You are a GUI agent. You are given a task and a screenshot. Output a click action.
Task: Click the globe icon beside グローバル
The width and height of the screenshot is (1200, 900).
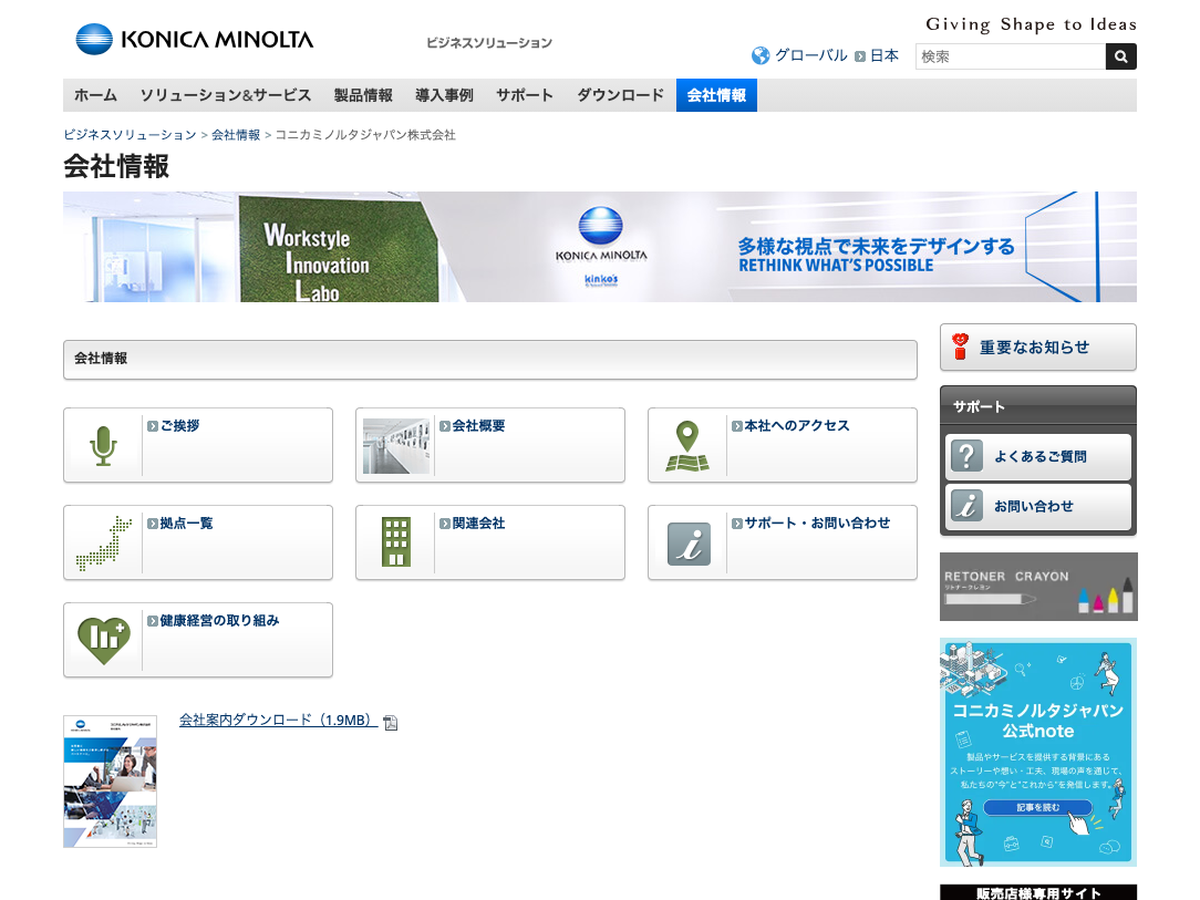coord(761,56)
